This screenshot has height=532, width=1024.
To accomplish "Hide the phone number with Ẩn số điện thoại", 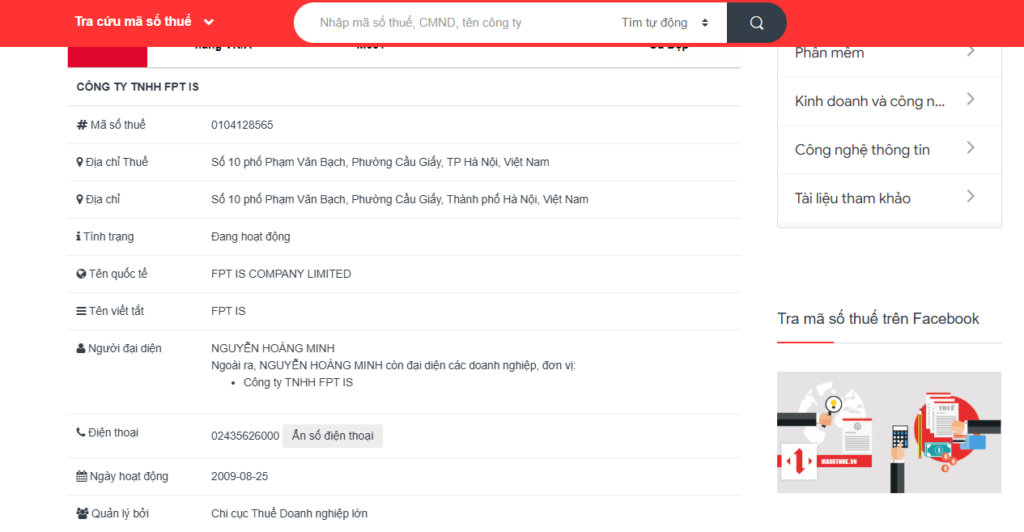I will coord(332,435).
